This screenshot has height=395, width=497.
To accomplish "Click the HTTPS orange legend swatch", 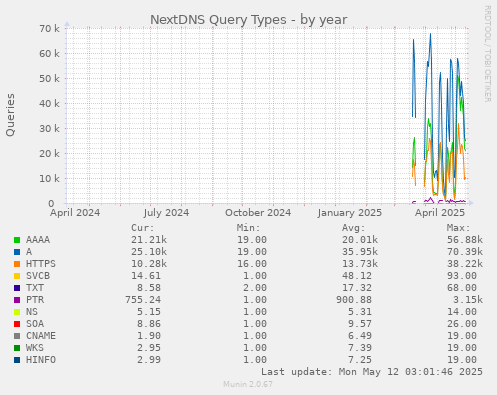I will pos(17,264).
